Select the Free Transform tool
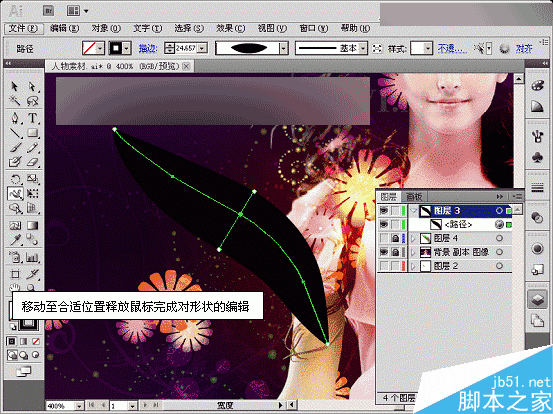Viewport: 553px width, 414px height. pyautogui.click(x=32, y=194)
